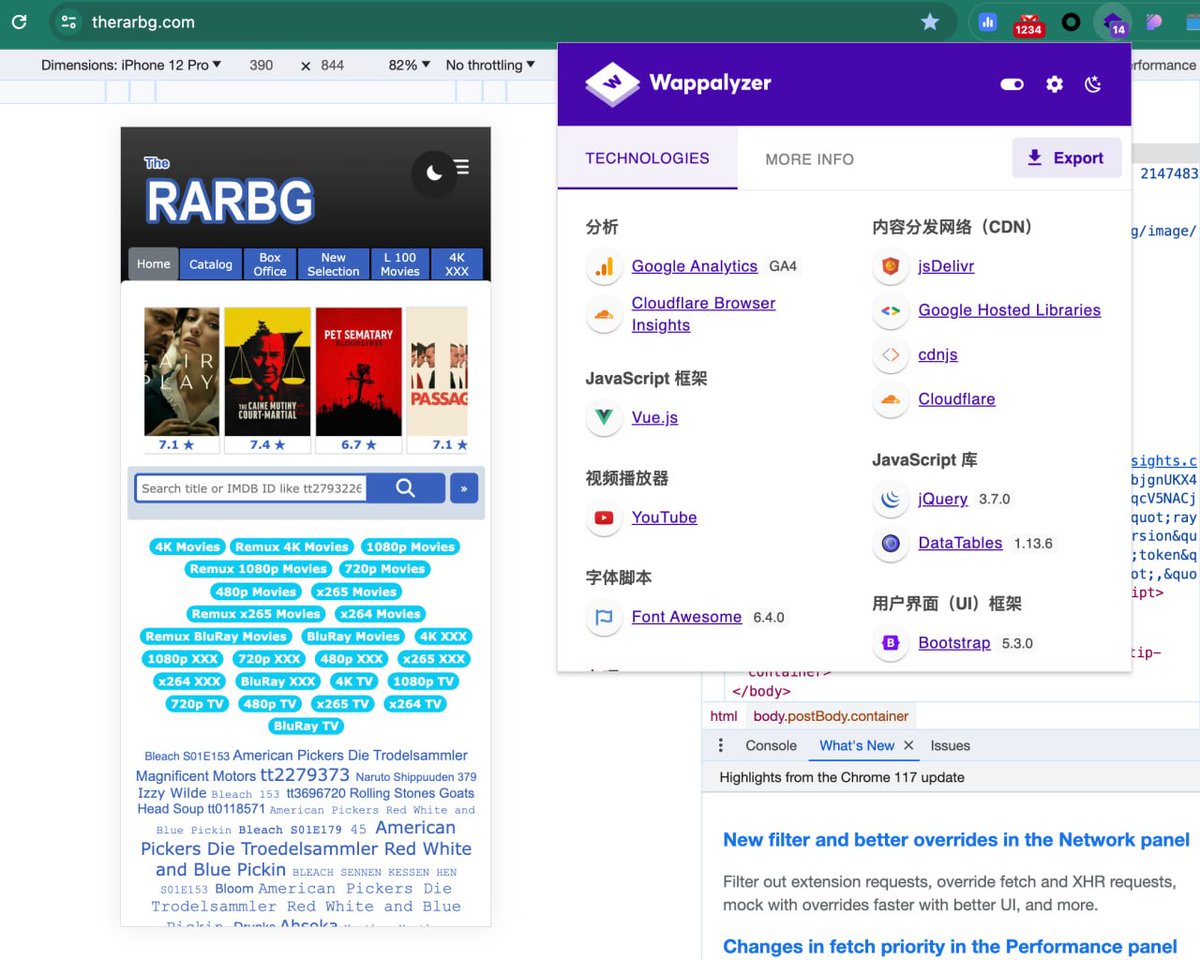
Task: Open the tt2279373 tag cloud link
Action: click(305, 775)
